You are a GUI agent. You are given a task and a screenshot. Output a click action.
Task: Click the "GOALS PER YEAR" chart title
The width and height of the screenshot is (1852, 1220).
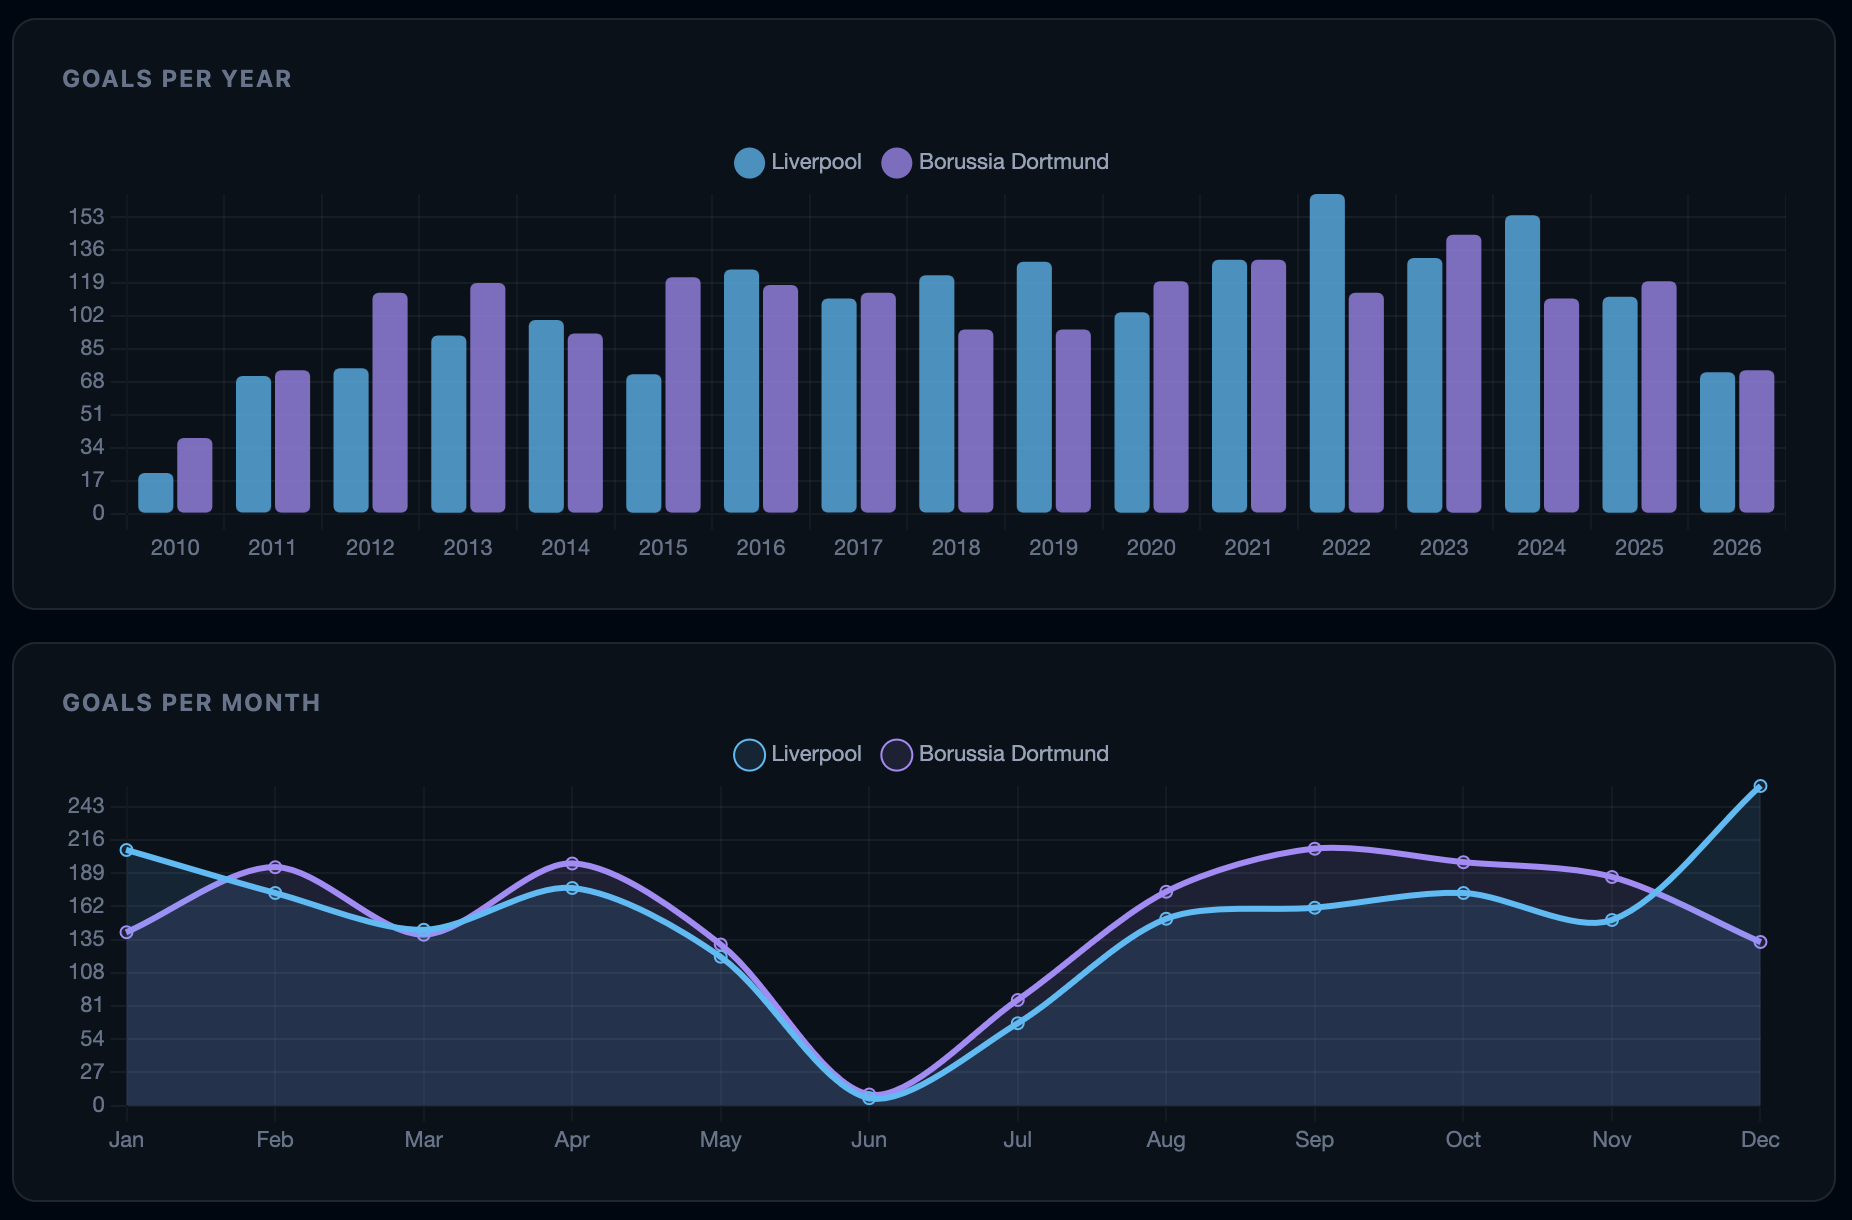177,79
